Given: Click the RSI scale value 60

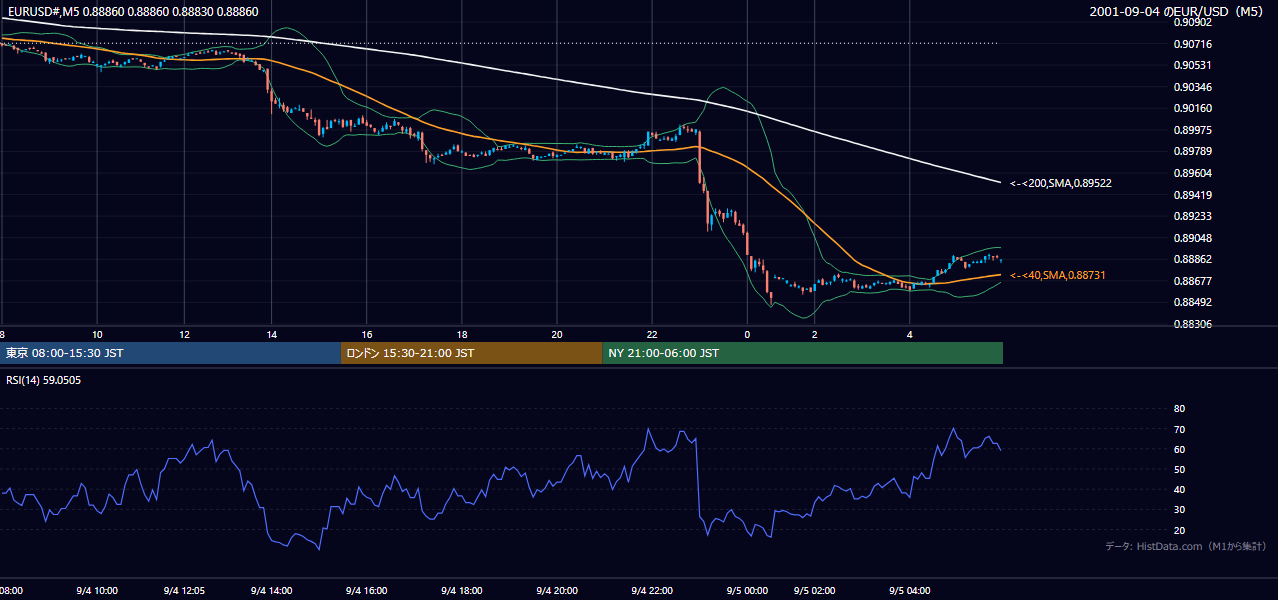Looking at the screenshot, I should click(1179, 449).
